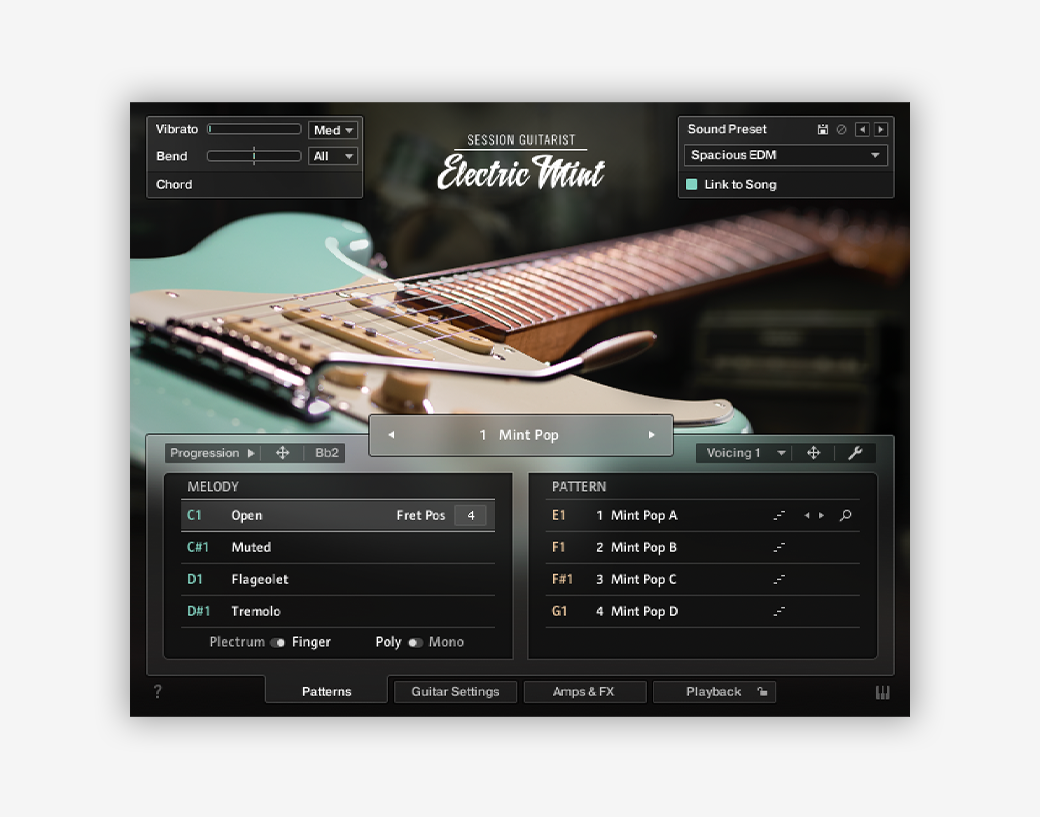This screenshot has height=817, width=1040.
Task: Adjust the Bend slider
Action: tap(254, 157)
